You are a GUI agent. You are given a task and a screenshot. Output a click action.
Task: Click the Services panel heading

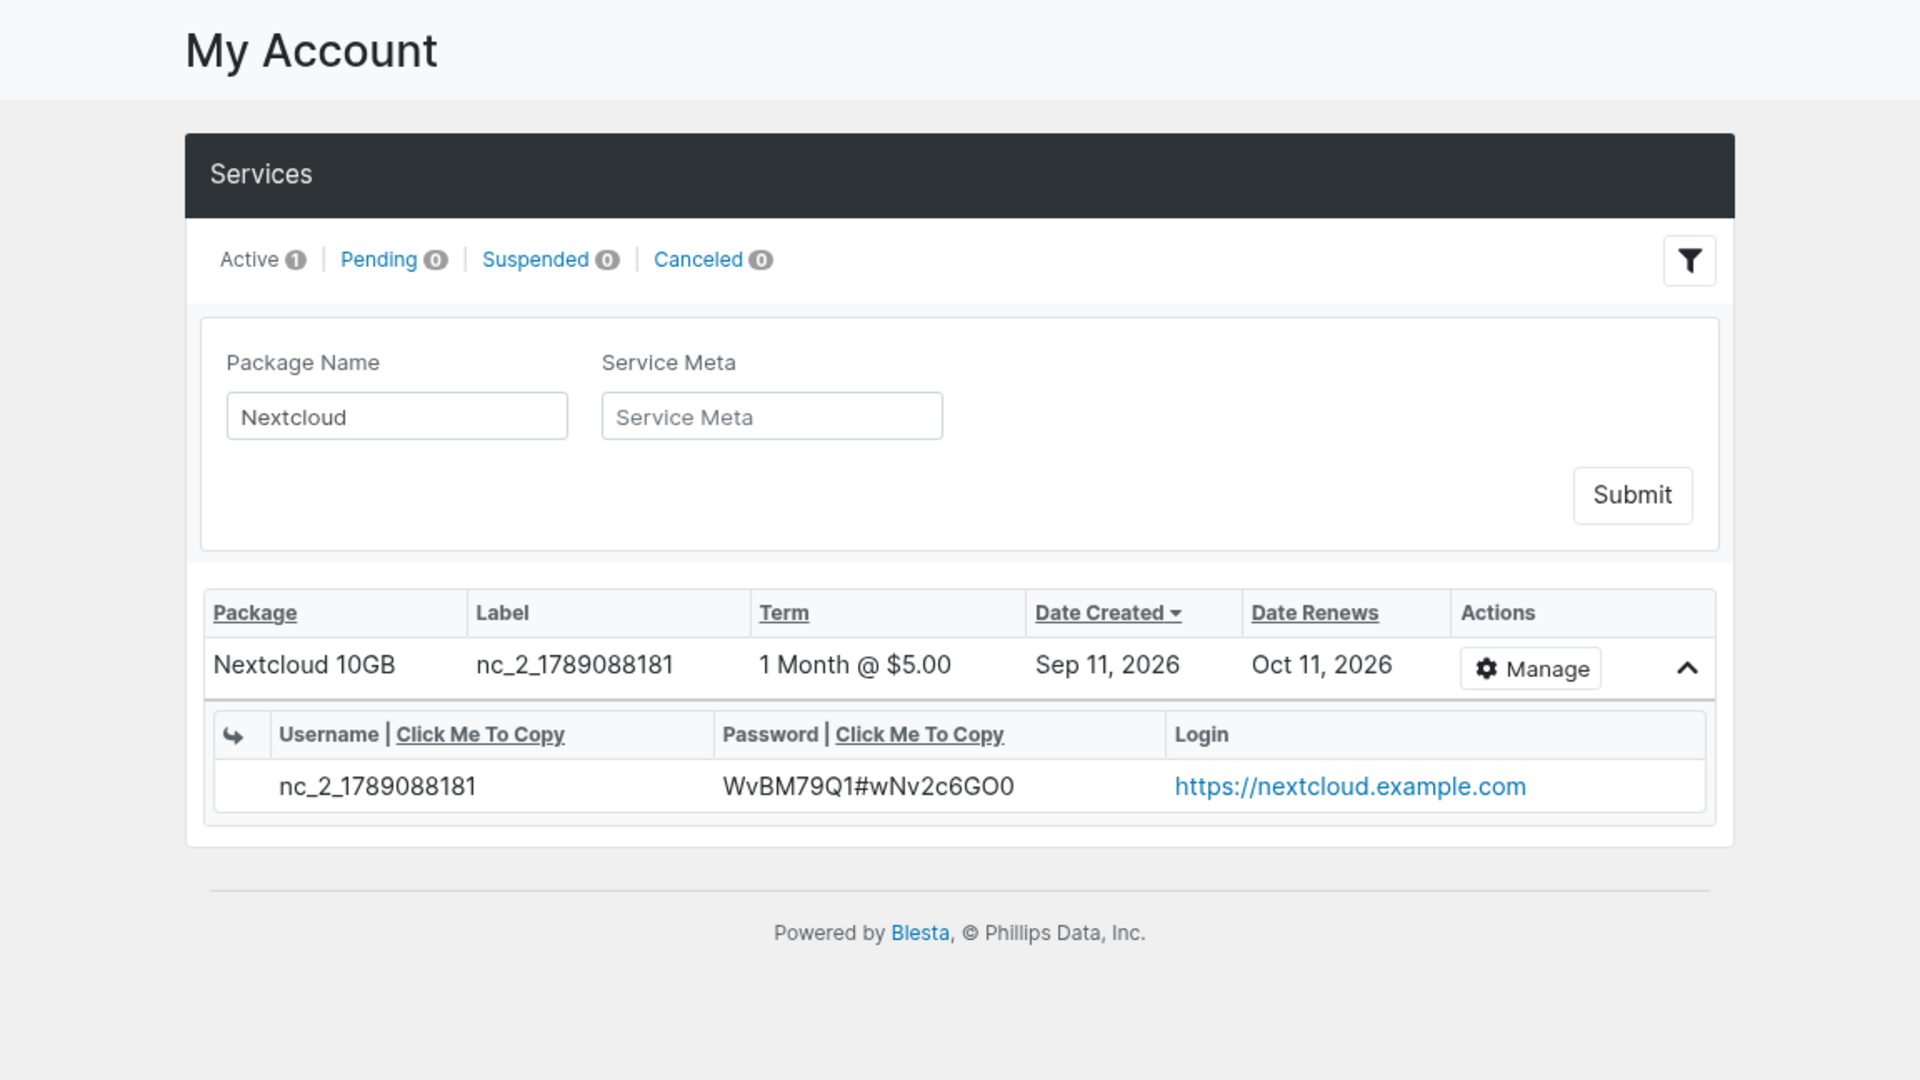pyautogui.click(x=261, y=175)
